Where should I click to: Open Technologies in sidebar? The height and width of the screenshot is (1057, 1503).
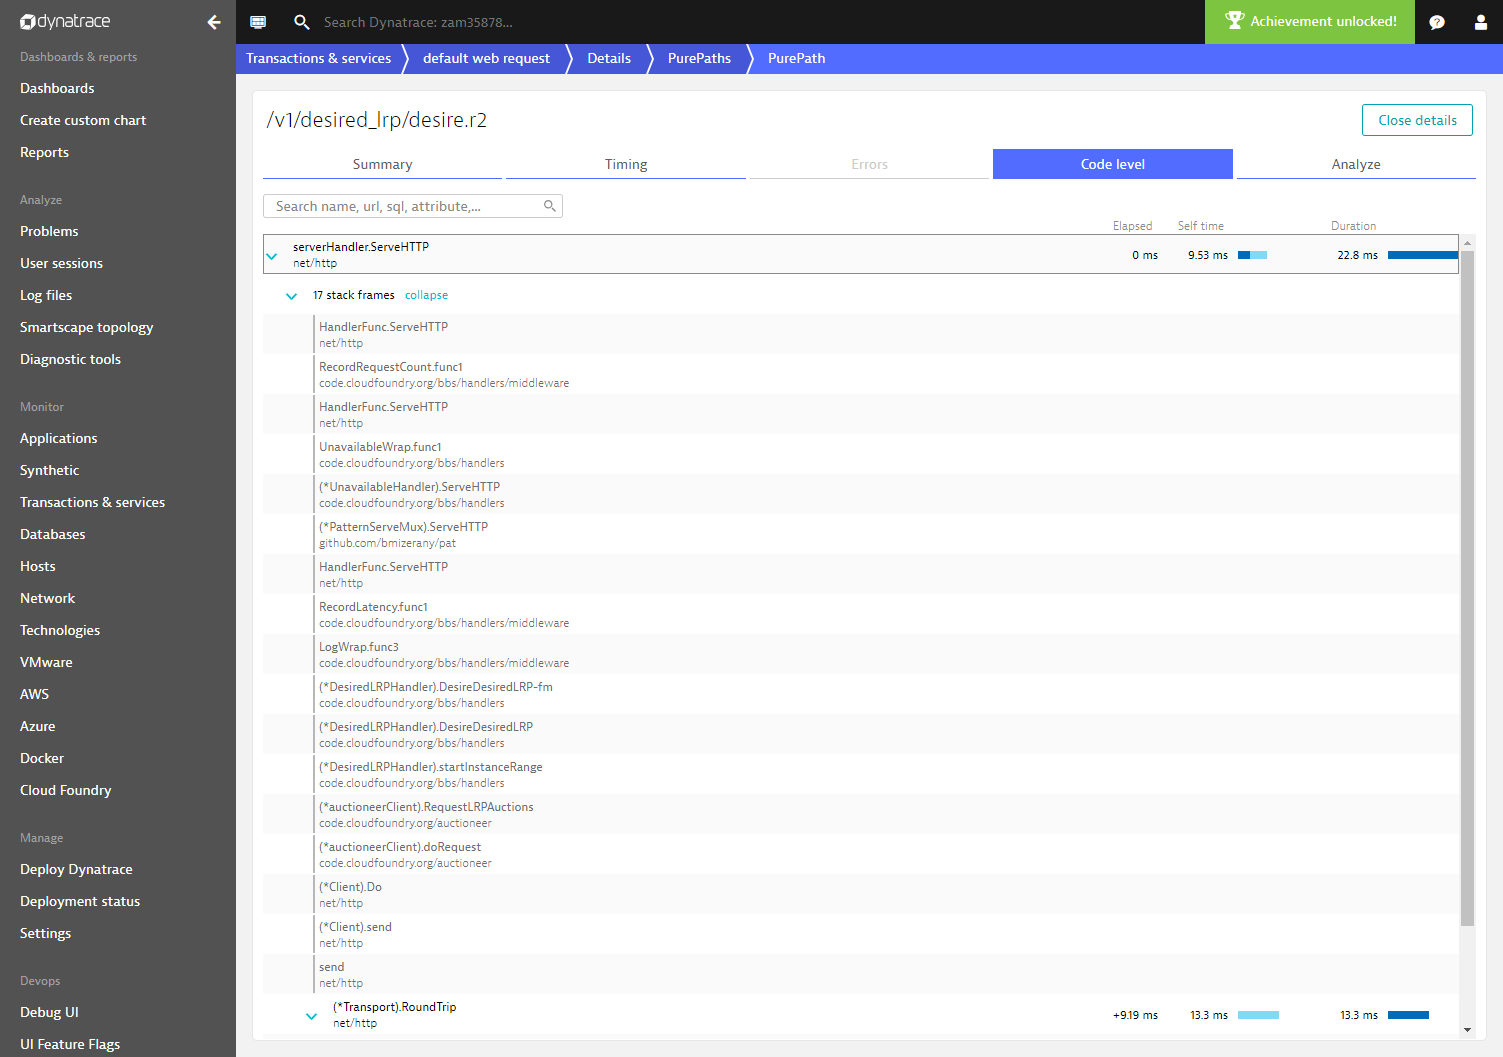[60, 630]
